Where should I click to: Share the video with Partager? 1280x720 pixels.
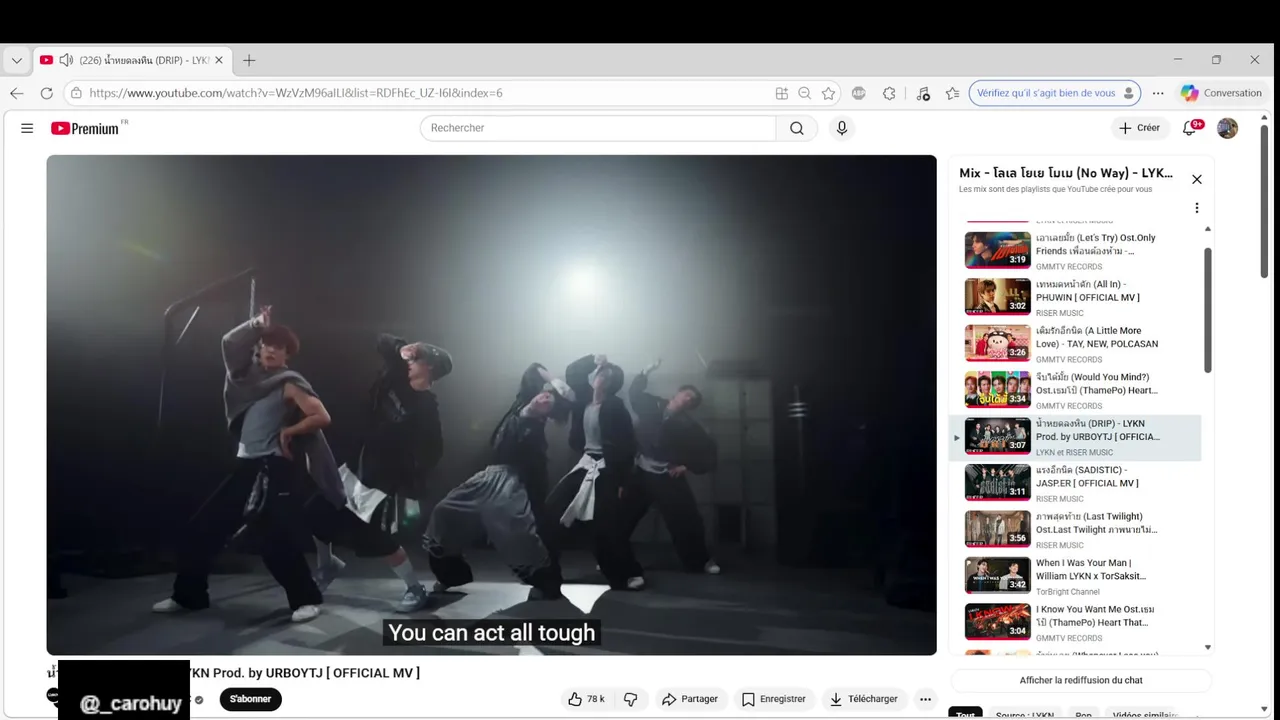pos(690,699)
